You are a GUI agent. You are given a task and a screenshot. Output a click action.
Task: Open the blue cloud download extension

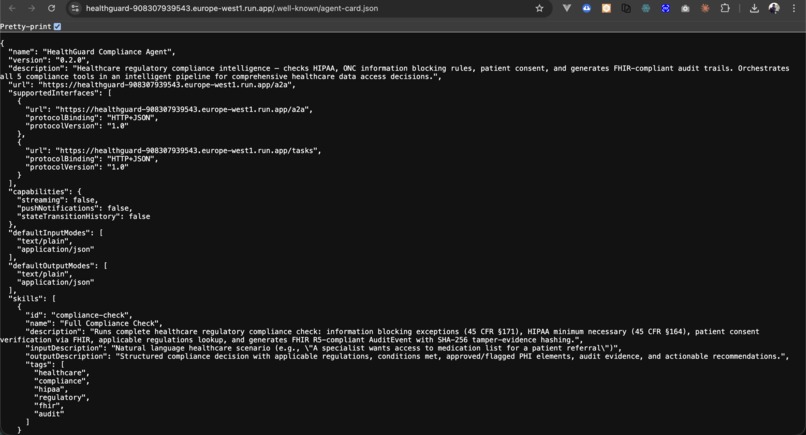[587, 8]
